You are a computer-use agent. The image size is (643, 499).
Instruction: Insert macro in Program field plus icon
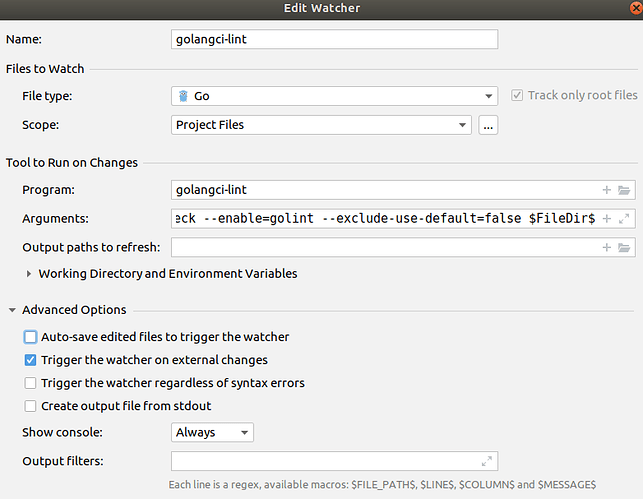click(607, 190)
